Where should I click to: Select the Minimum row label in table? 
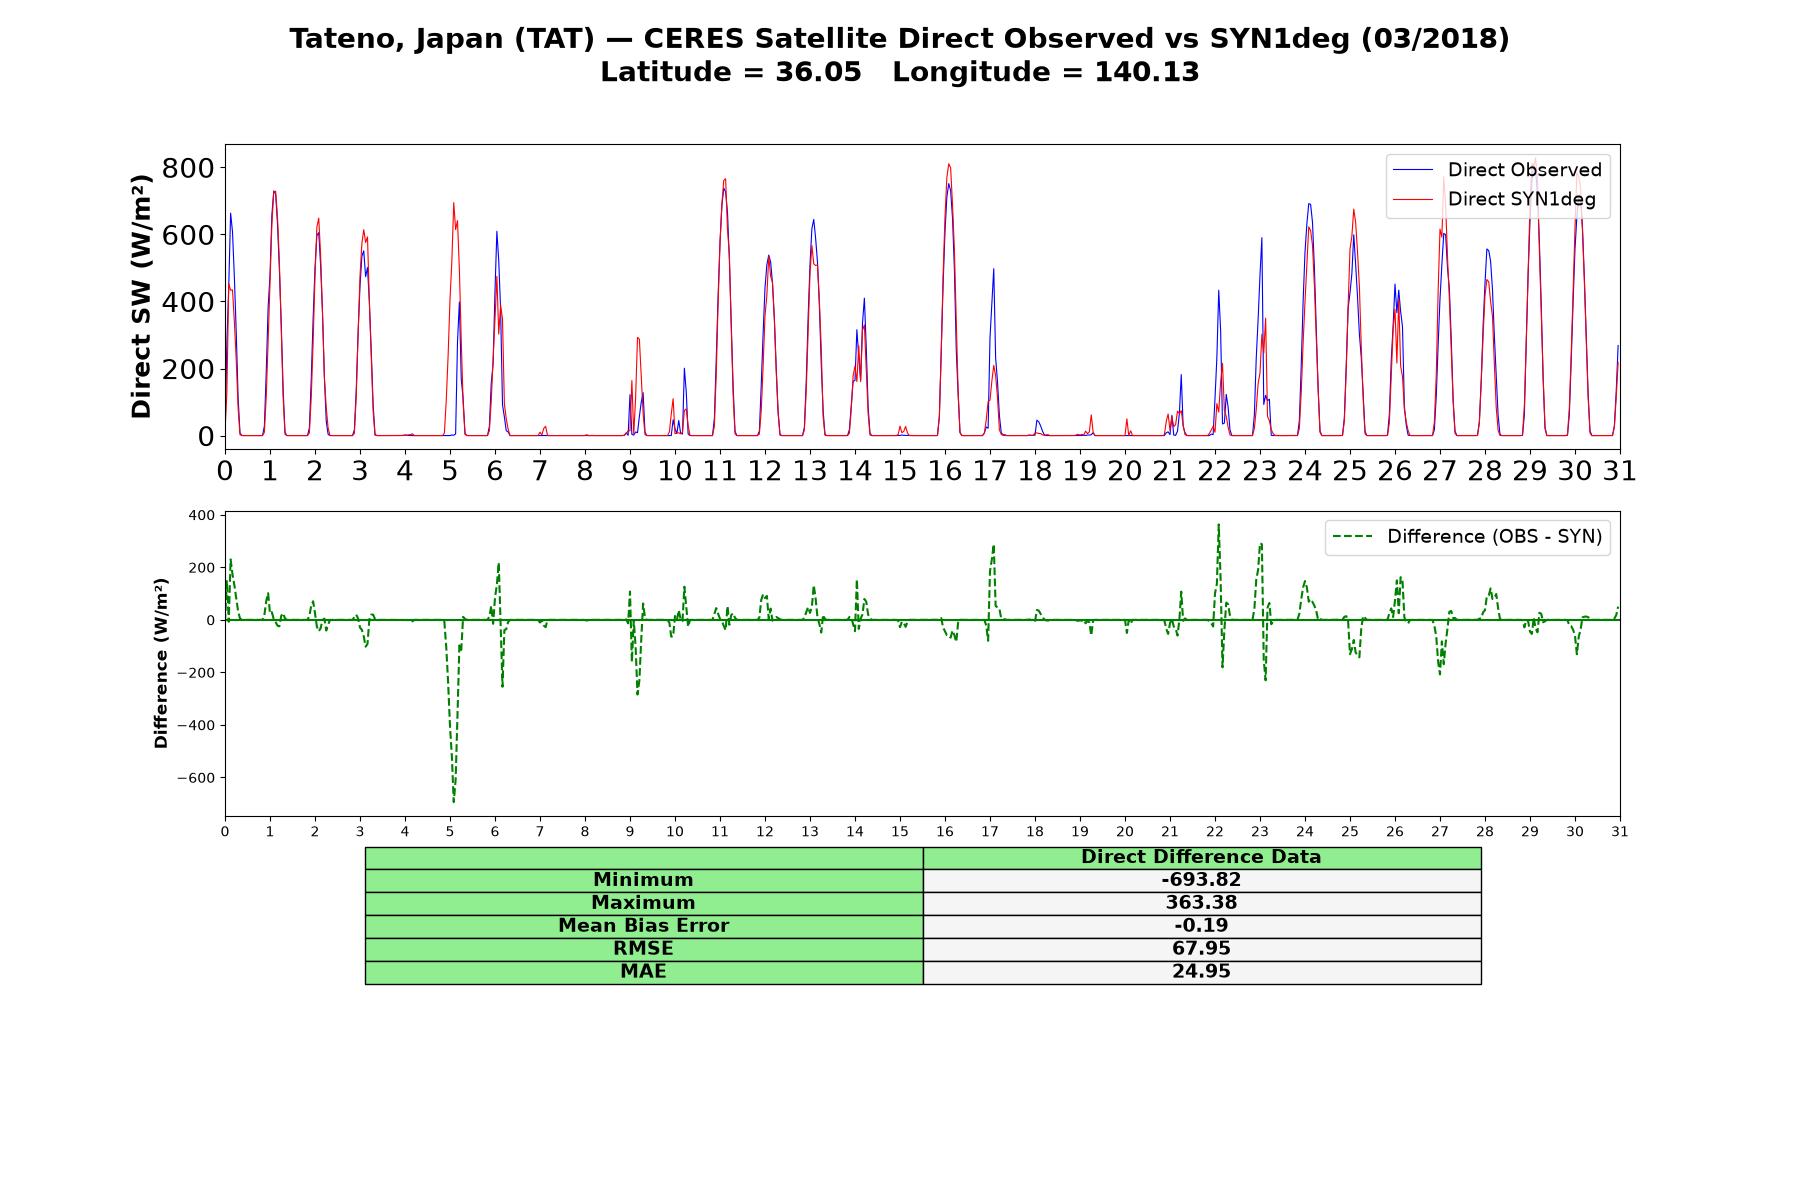643,880
